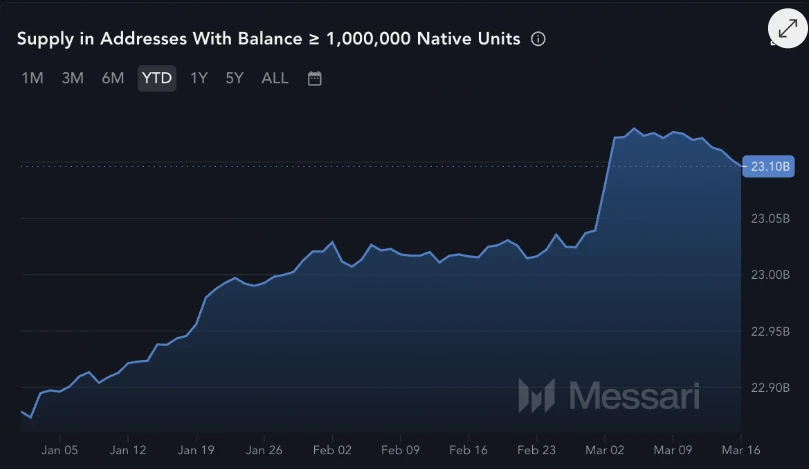Click the Messari logo watermark

tap(608, 395)
